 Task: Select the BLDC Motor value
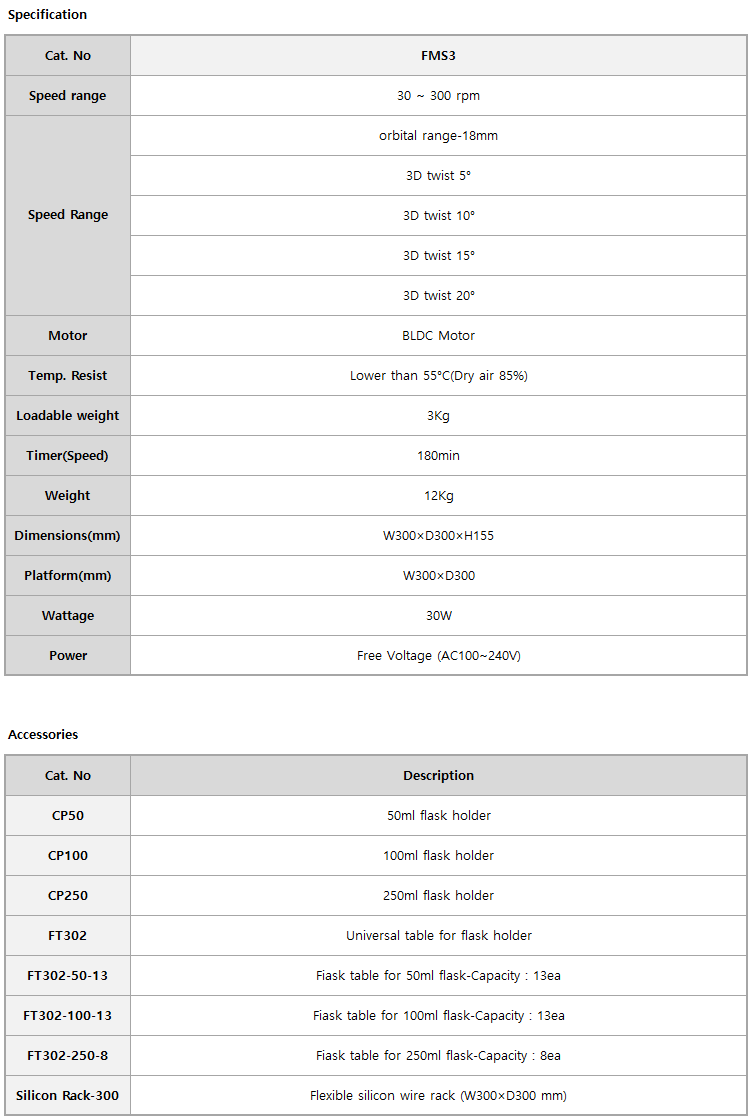point(438,335)
